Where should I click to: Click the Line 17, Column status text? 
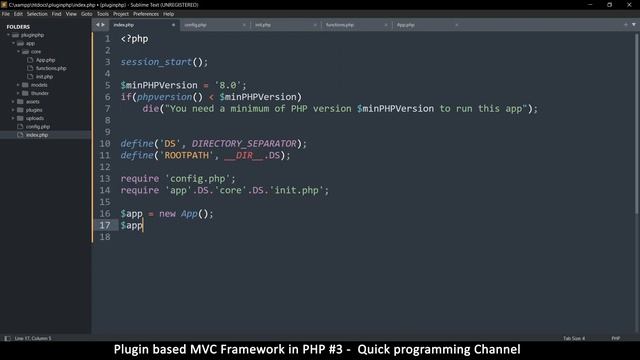coord(33,338)
